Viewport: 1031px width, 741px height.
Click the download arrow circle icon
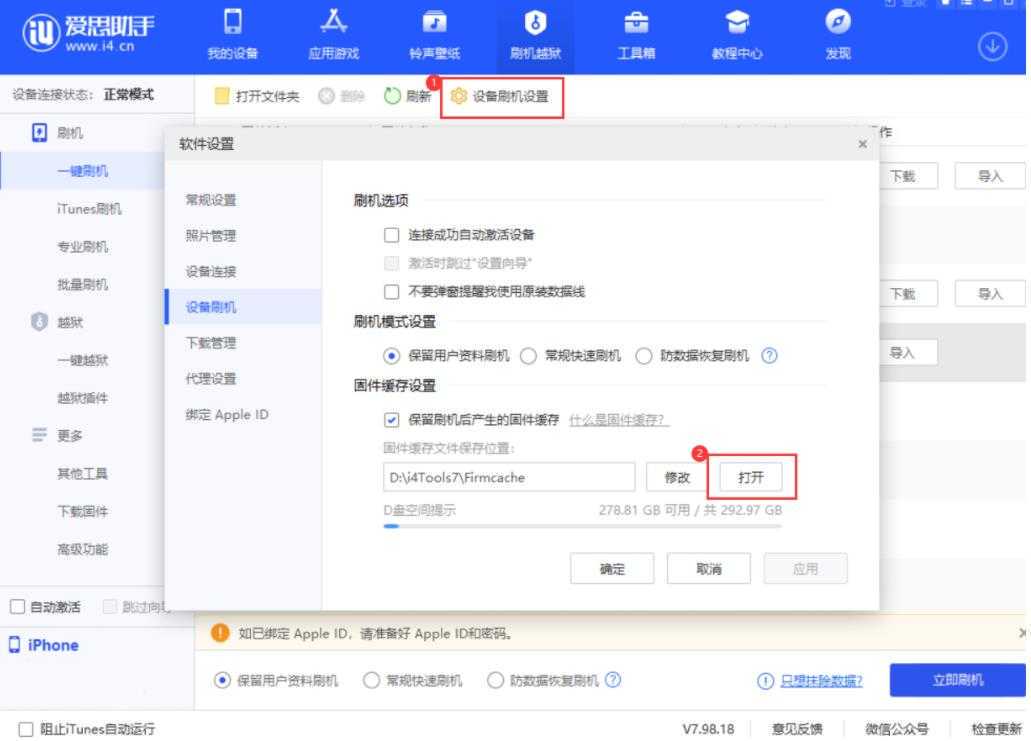[x=993, y=45]
